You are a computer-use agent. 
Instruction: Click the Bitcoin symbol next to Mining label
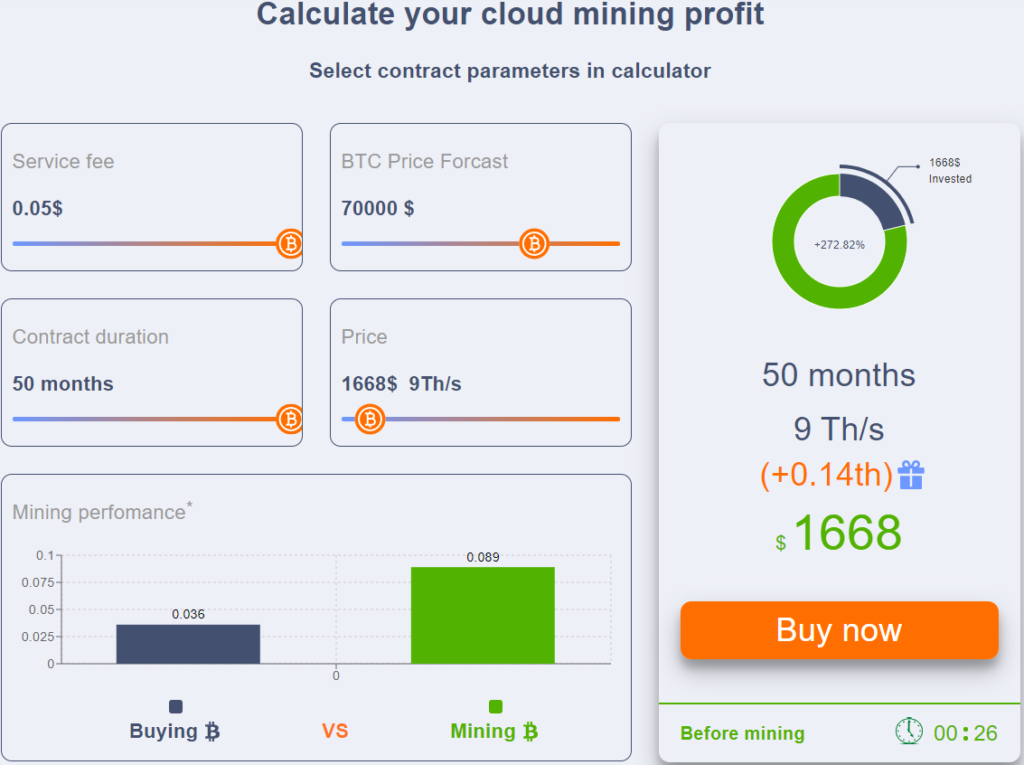529,731
